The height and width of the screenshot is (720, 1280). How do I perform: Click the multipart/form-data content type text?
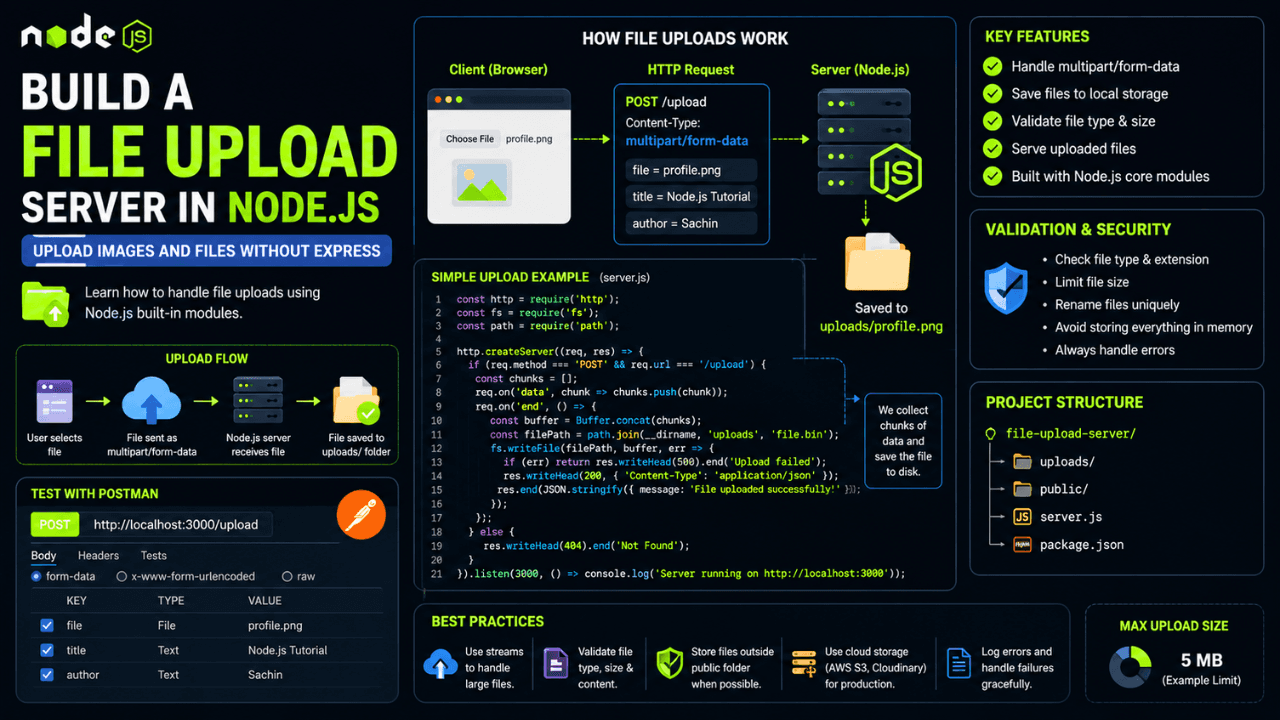click(687, 141)
